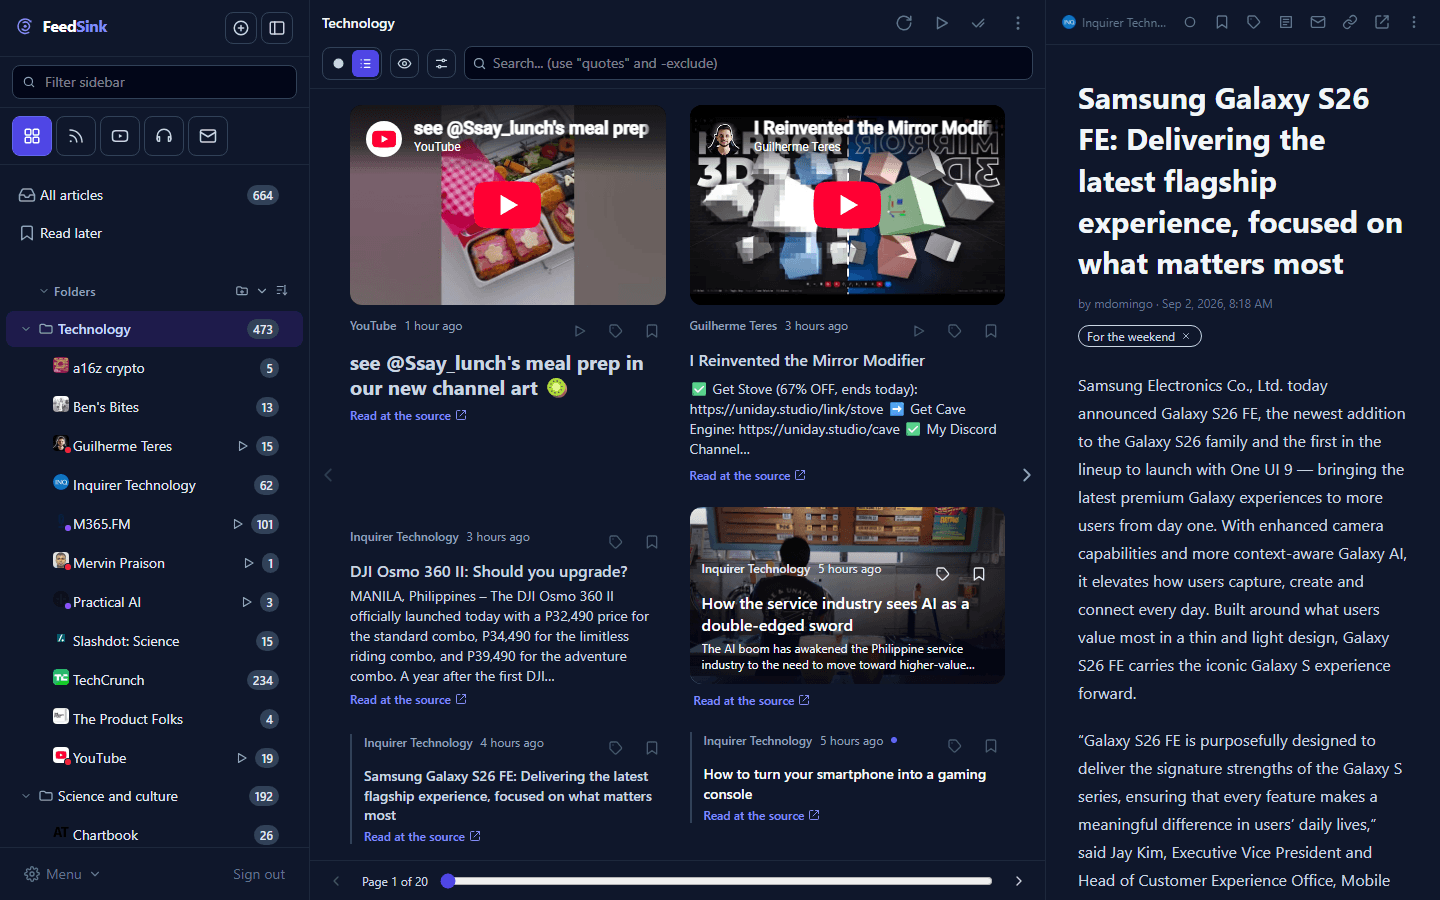Viewport: 1440px width, 900px height.
Task: Refresh the Technology feed list
Action: tap(904, 23)
